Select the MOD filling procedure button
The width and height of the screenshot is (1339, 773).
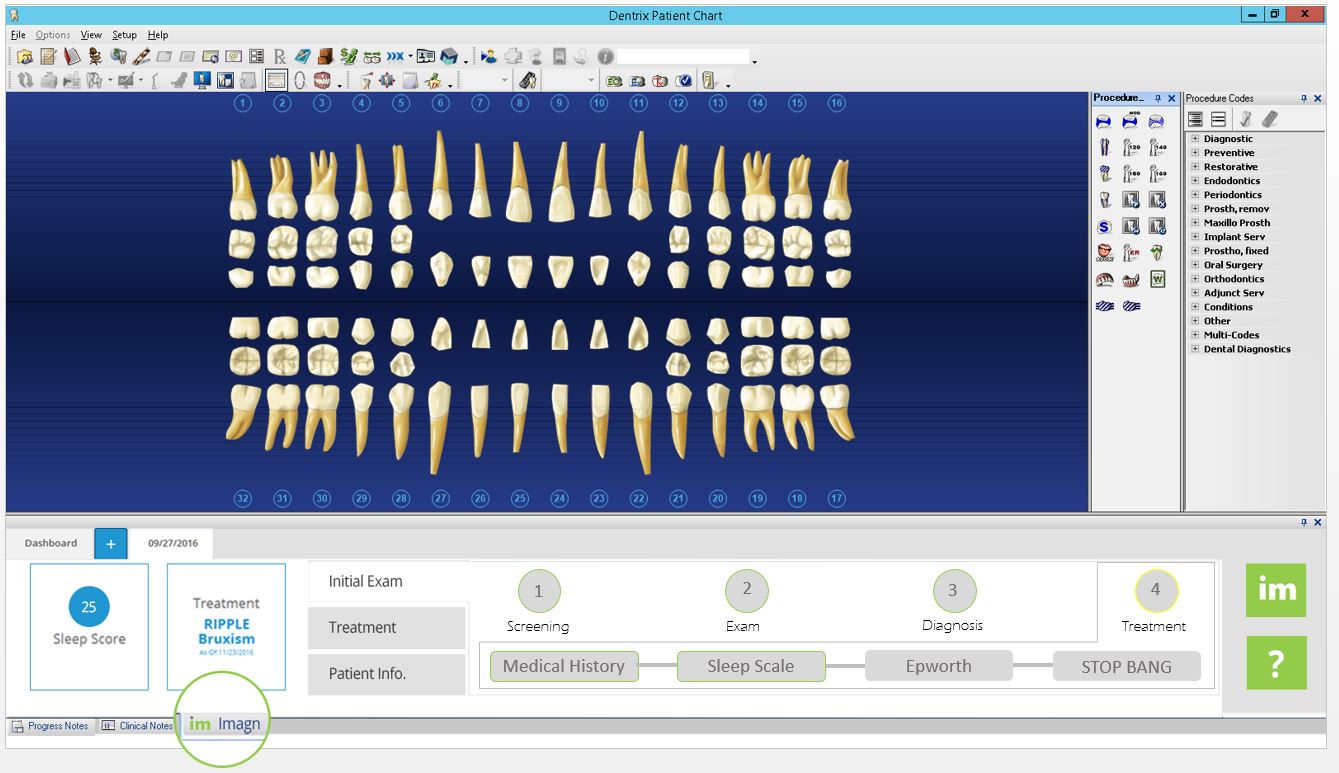pyautogui.click(x=1130, y=119)
